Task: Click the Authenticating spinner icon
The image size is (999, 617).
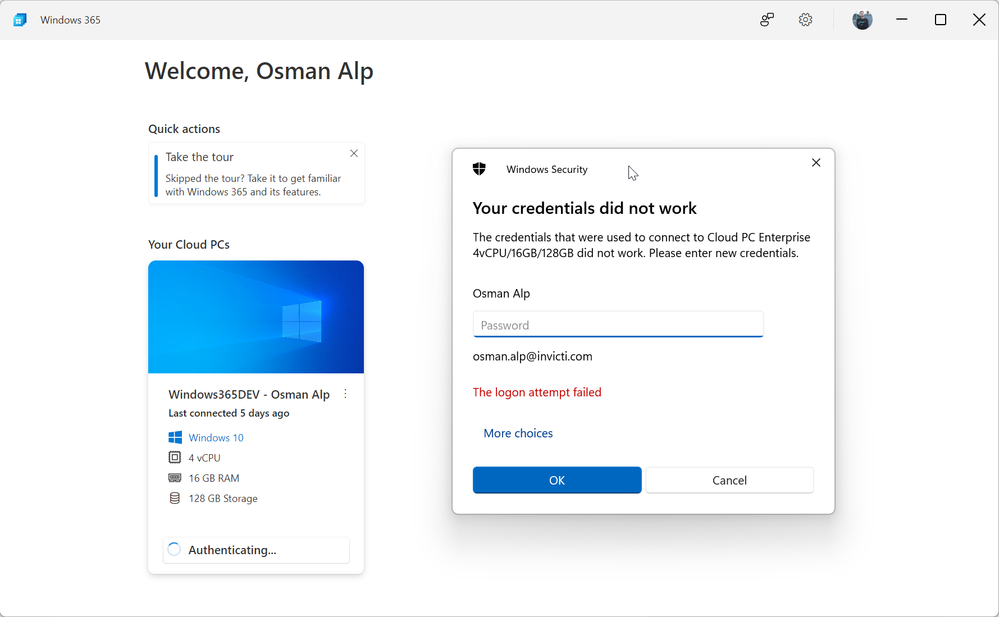Action: click(174, 549)
